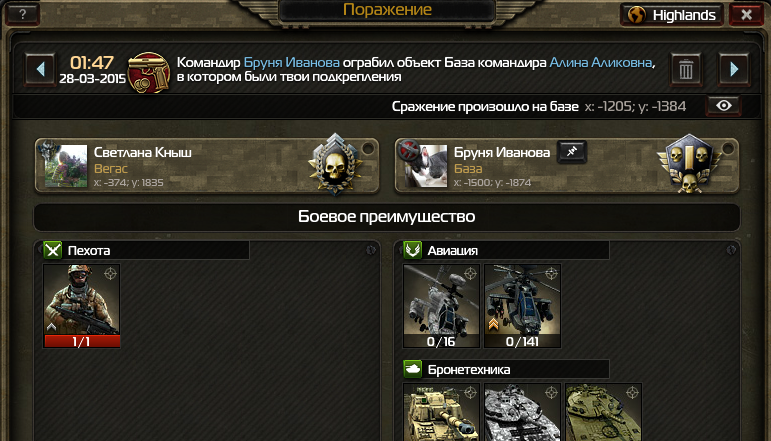Viewport: 771px width, 441px height.
Task: Click the Highlands globe button
Action: 672,15
